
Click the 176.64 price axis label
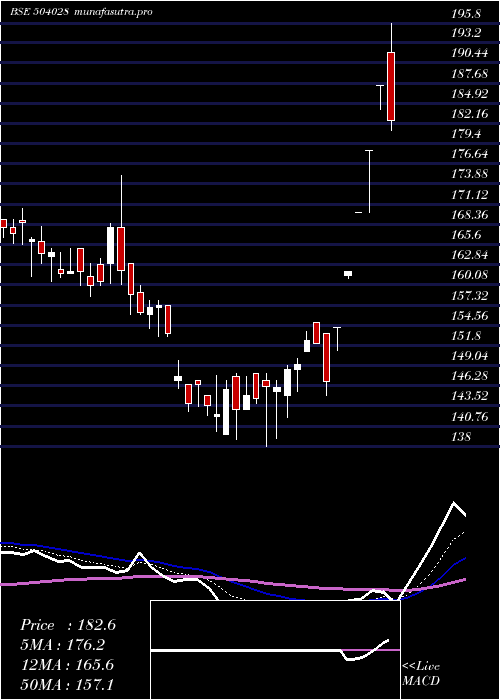point(470,154)
